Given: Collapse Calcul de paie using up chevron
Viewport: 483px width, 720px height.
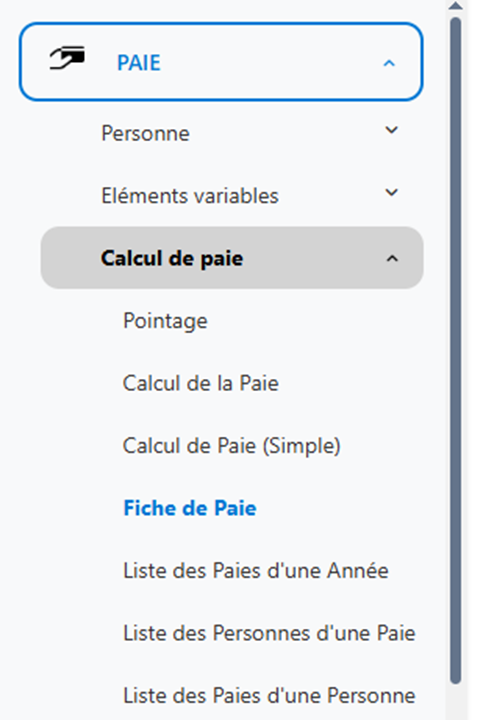Looking at the screenshot, I should tap(392, 259).
